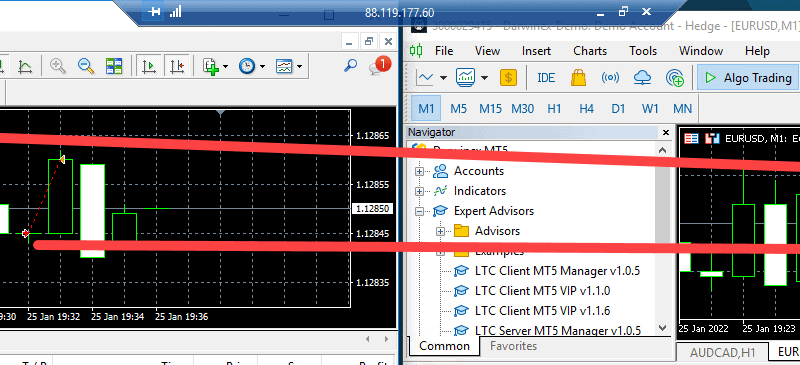Open the indicators list add icon
Viewport: 800px width, 365px height.
[211, 66]
